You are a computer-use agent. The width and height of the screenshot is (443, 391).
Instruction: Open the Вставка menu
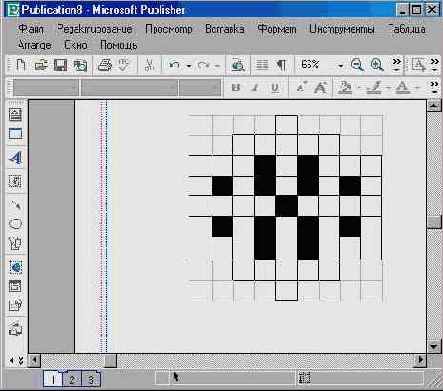(225, 29)
